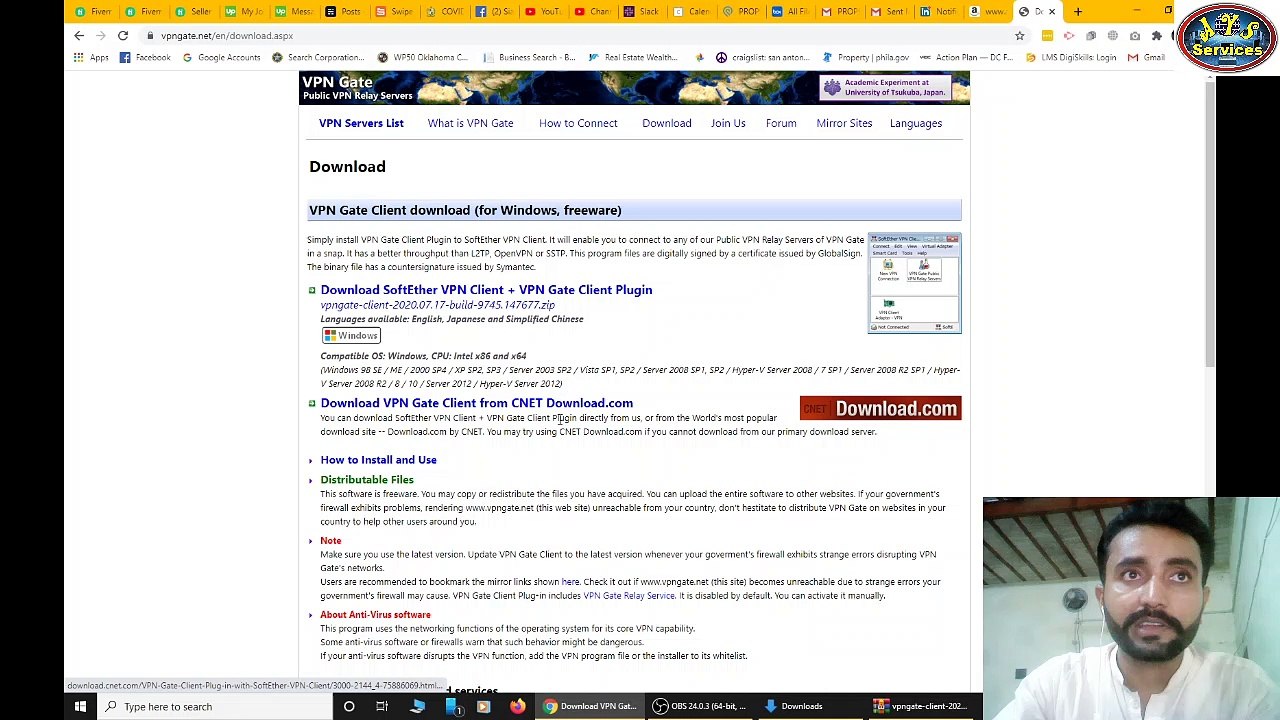Click the green icon beside SoftEther download link
This screenshot has height=720, width=1280.
(312, 290)
